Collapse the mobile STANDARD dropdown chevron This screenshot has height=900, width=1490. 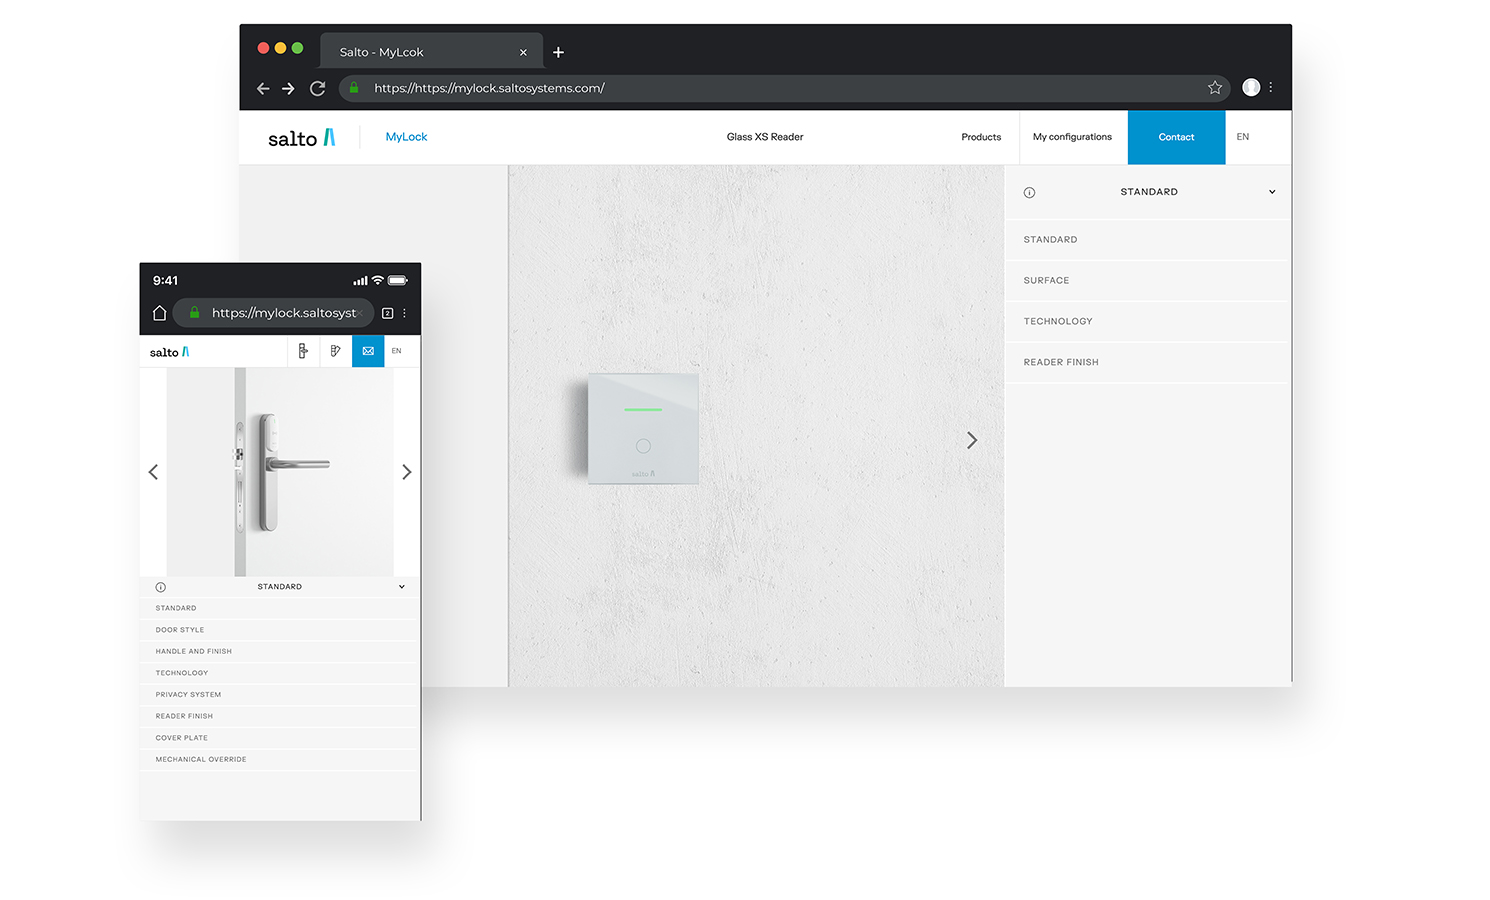pos(402,587)
